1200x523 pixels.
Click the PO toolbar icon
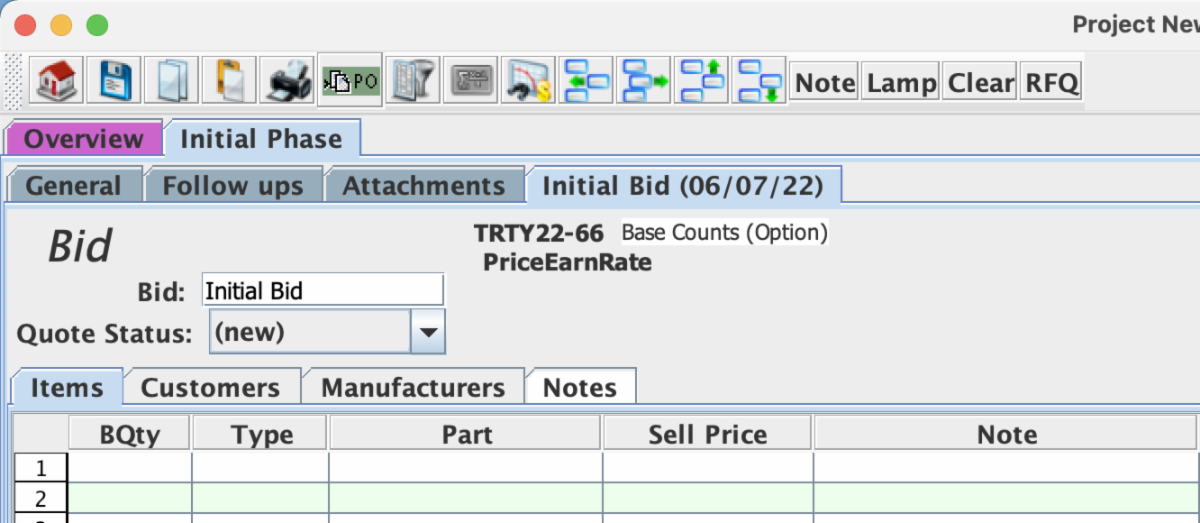click(x=349, y=81)
